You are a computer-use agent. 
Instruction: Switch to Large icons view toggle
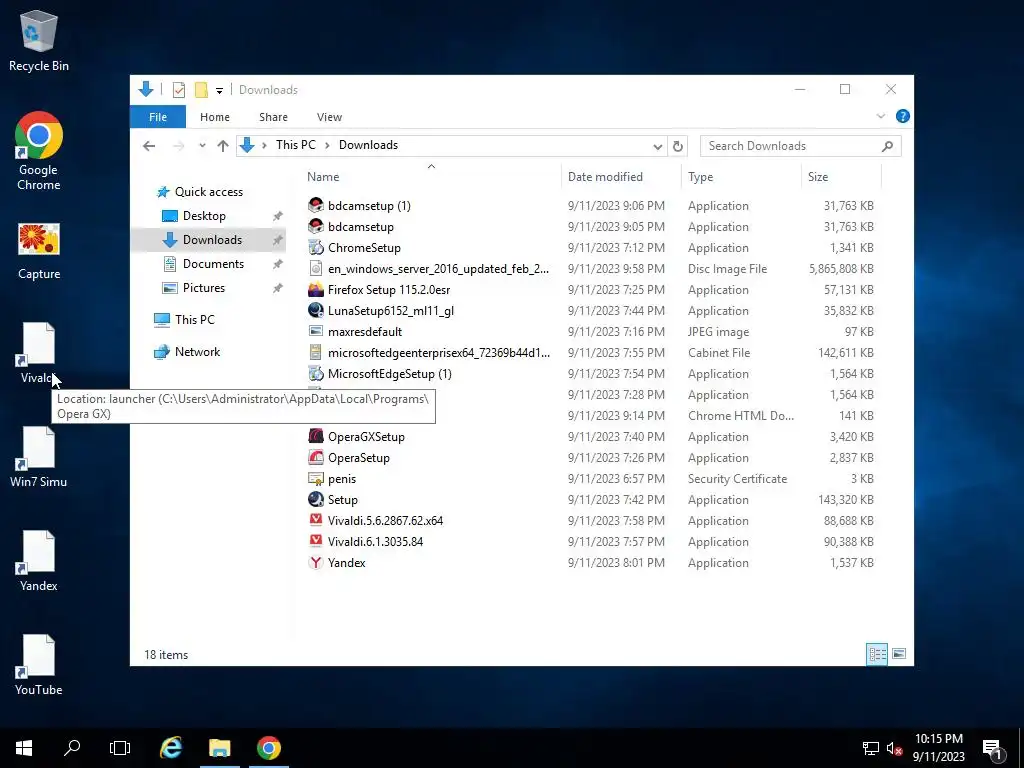point(899,654)
